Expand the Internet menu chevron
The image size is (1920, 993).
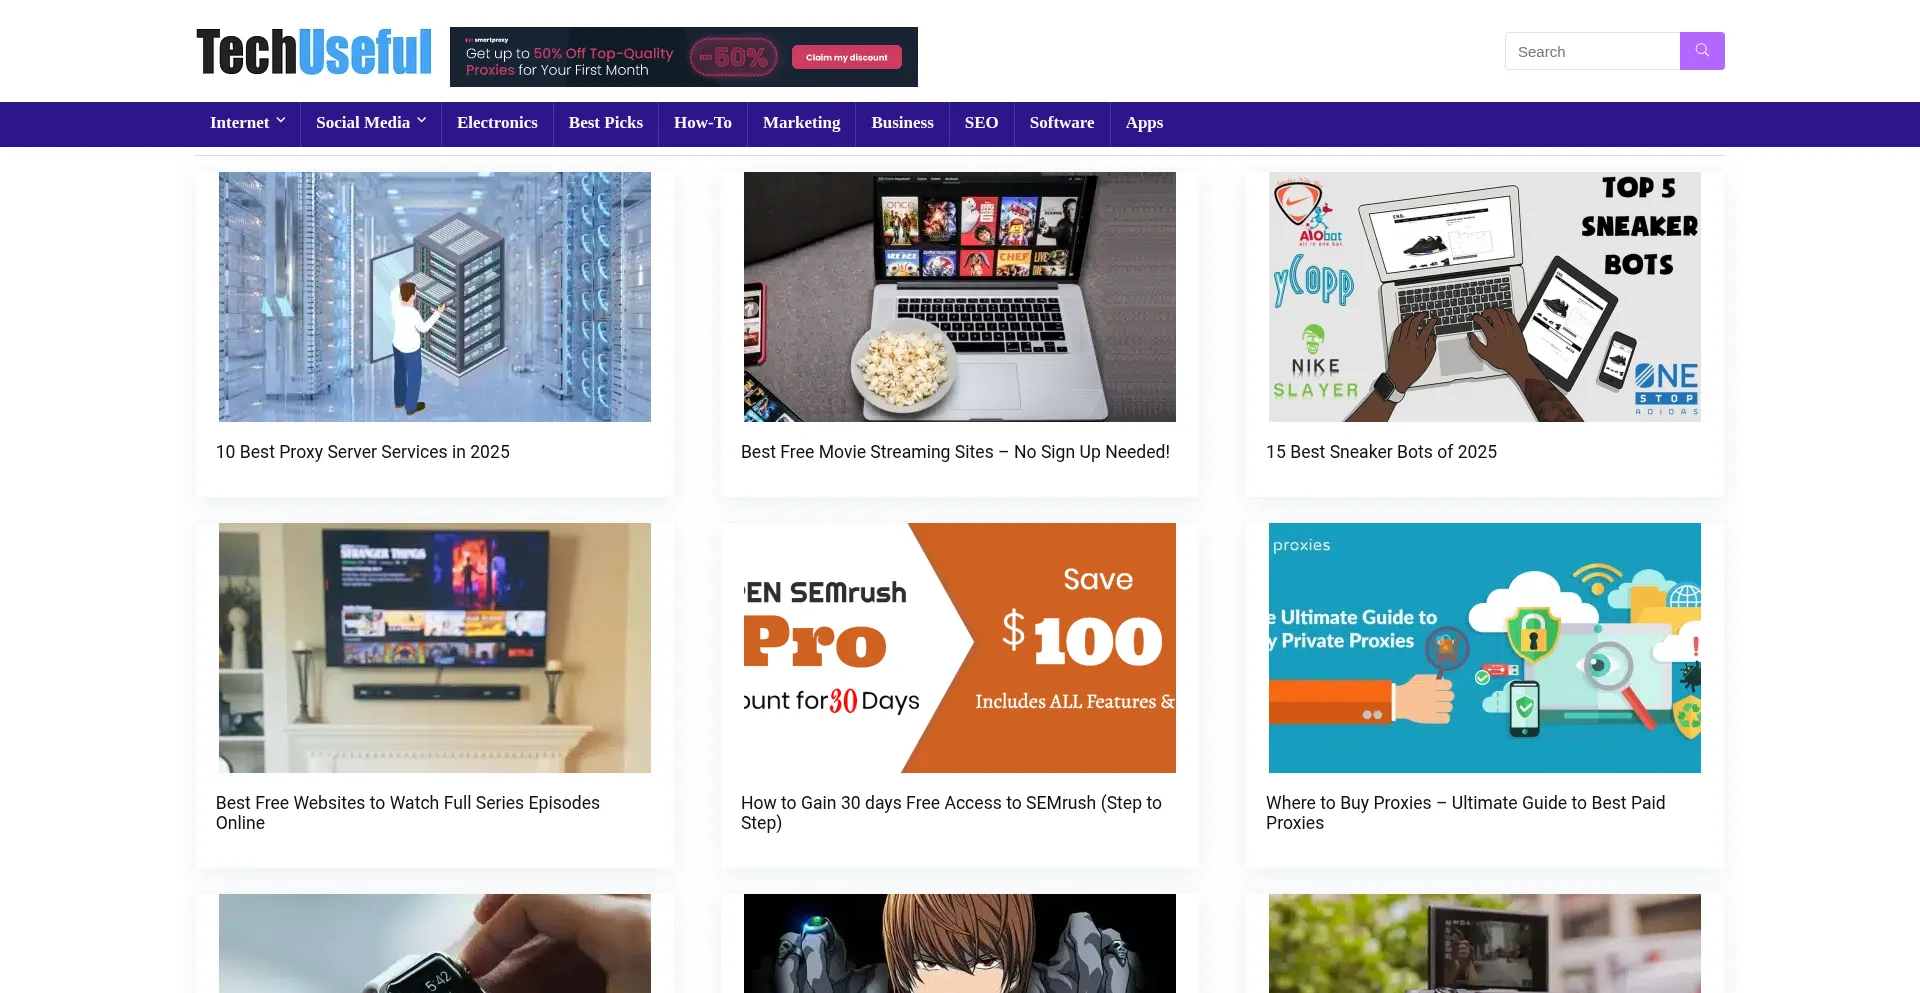(x=281, y=121)
